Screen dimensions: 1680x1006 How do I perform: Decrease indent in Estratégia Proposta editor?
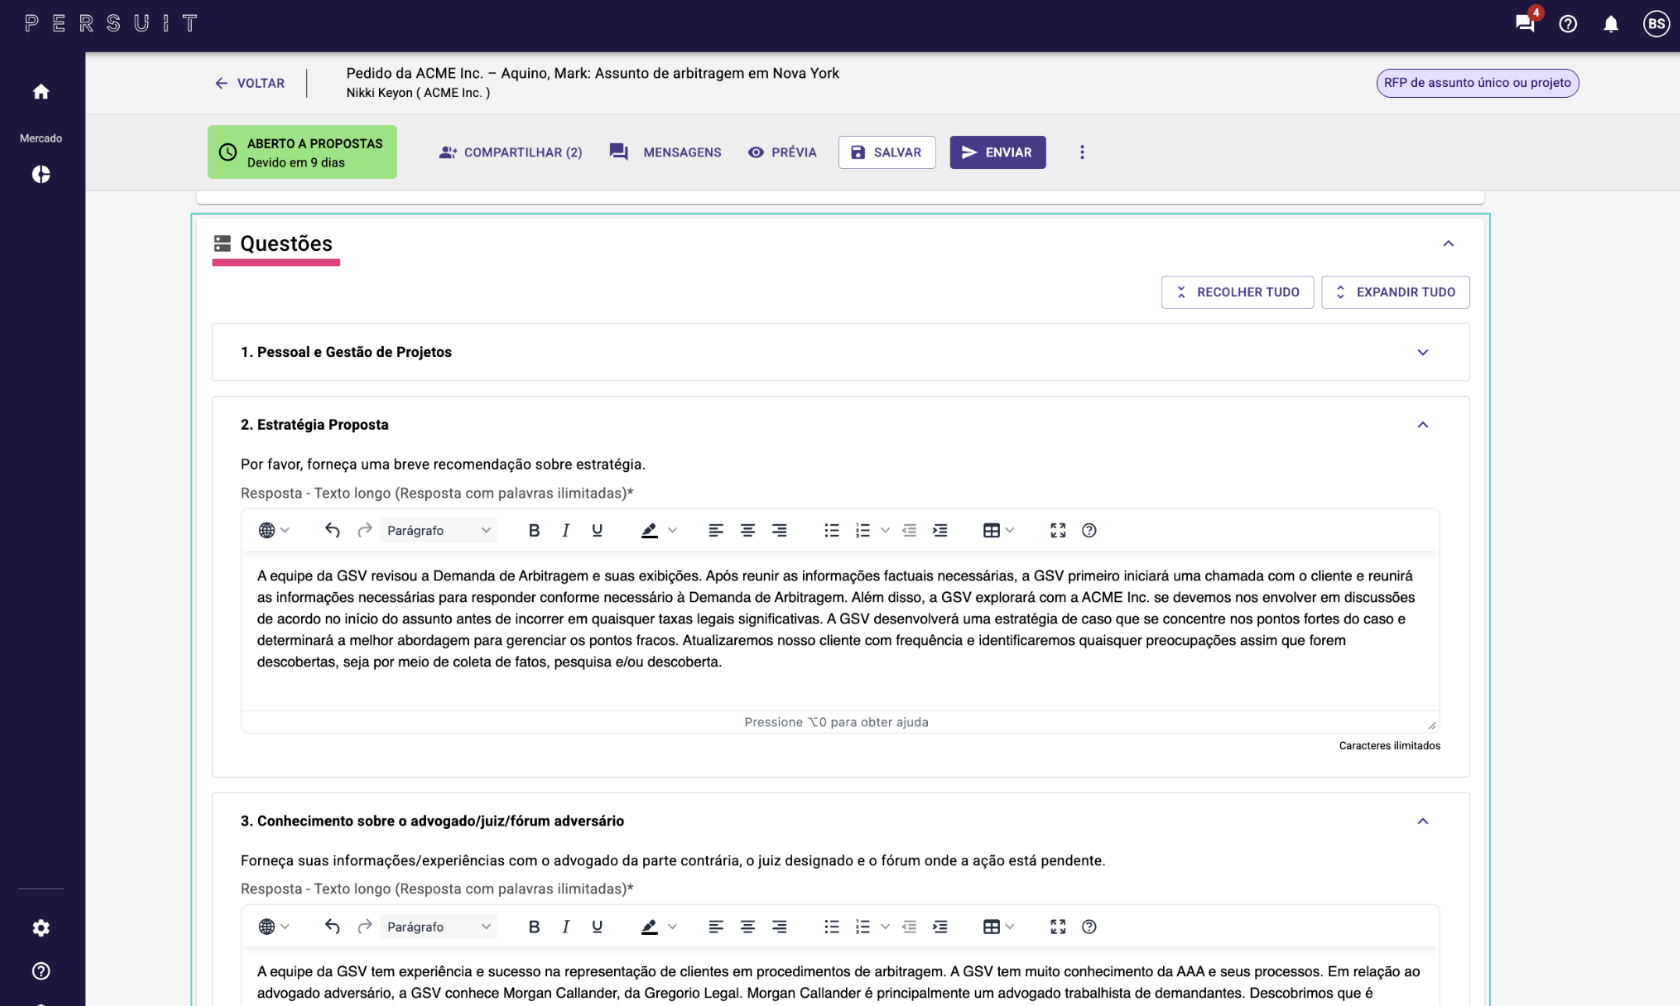[909, 530]
